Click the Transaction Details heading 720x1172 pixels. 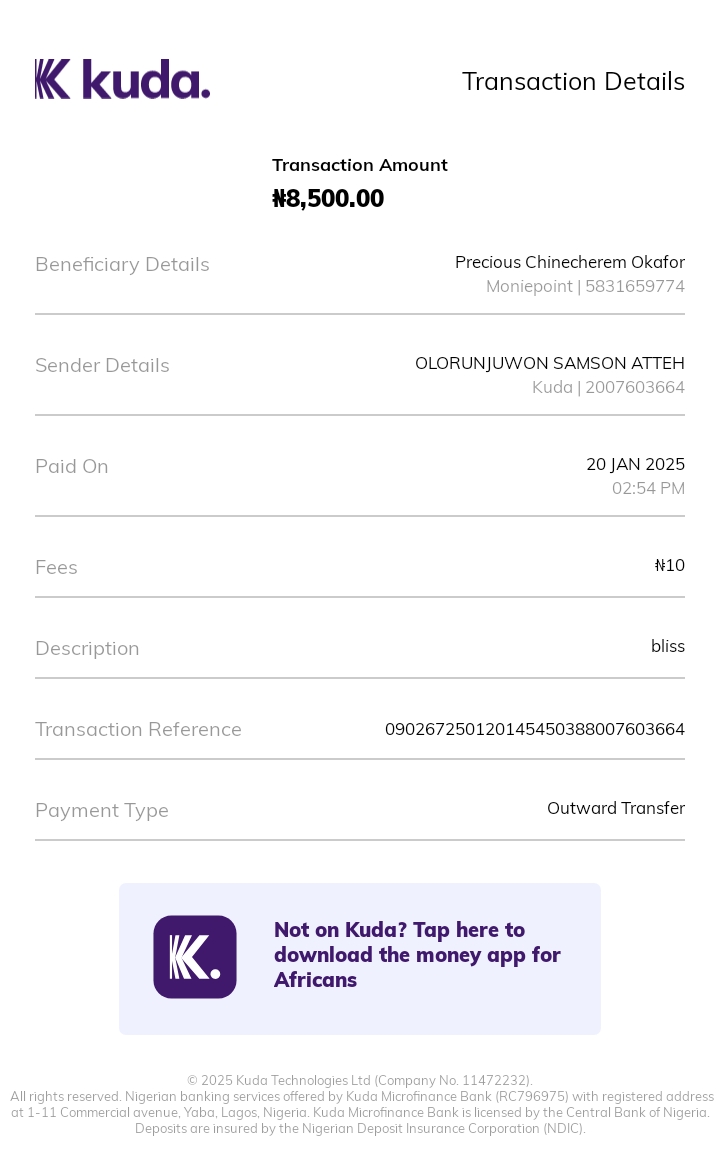pyautogui.click(x=573, y=82)
